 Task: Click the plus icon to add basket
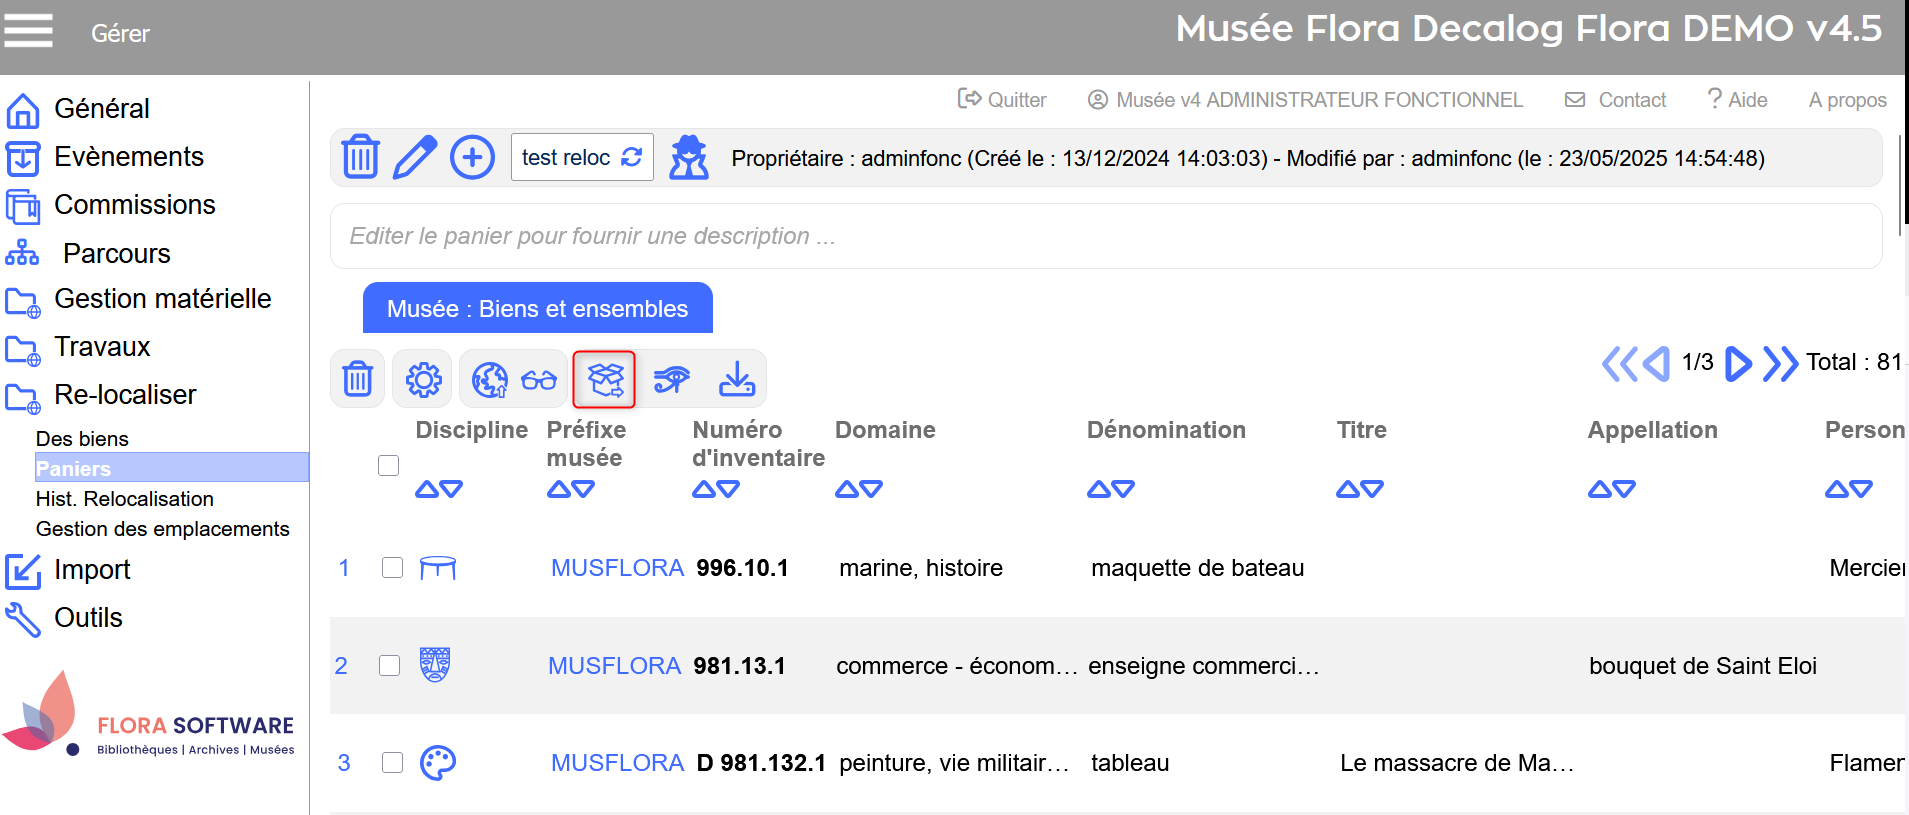tap(472, 157)
